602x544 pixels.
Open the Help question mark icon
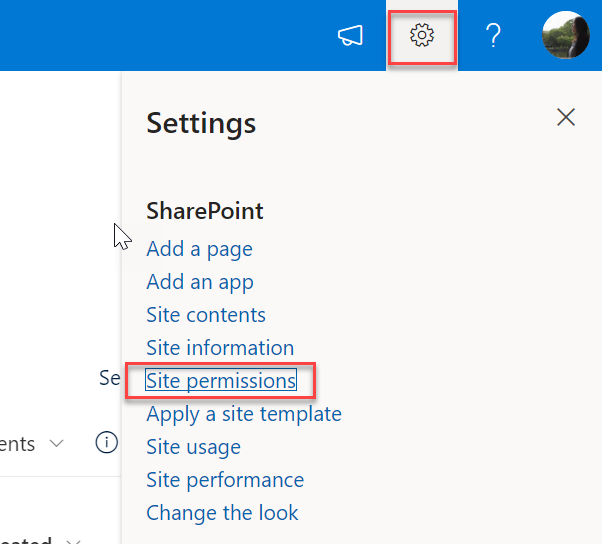click(493, 35)
